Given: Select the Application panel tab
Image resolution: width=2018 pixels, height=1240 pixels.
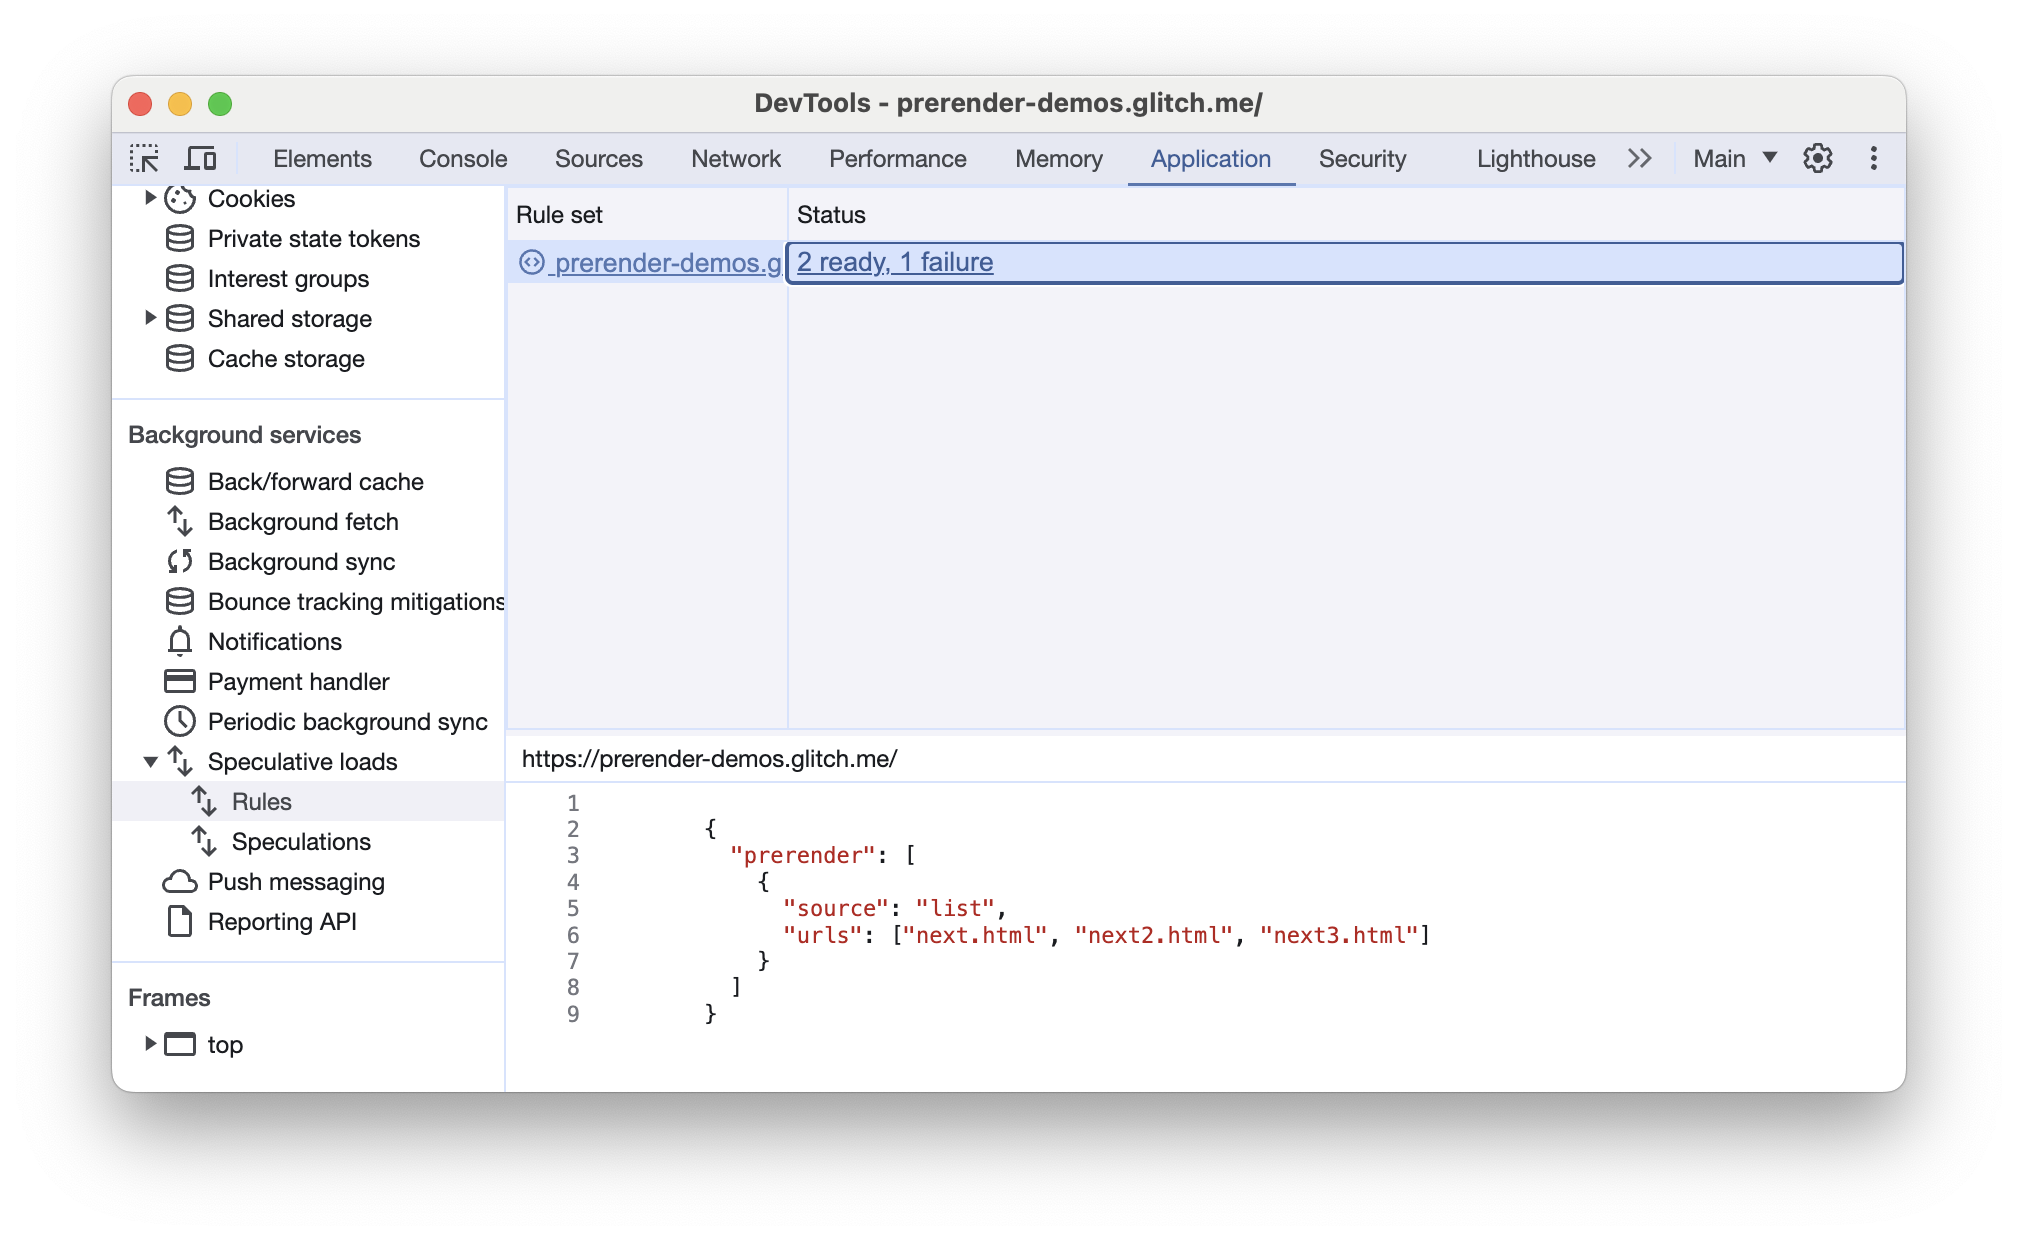Looking at the screenshot, I should pyautogui.click(x=1209, y=157).
